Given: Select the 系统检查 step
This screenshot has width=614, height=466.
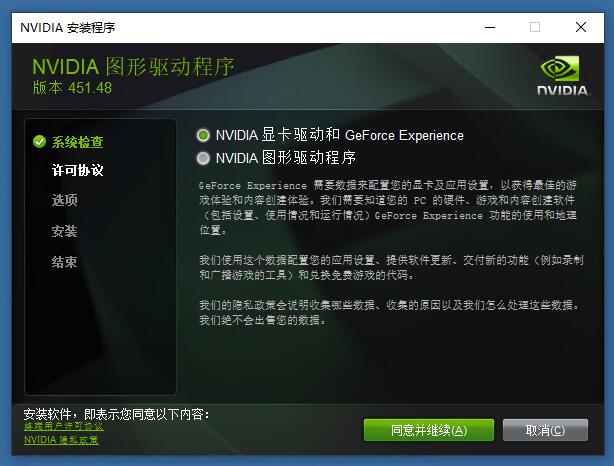Looking at the screenshot, I should 77,142.
